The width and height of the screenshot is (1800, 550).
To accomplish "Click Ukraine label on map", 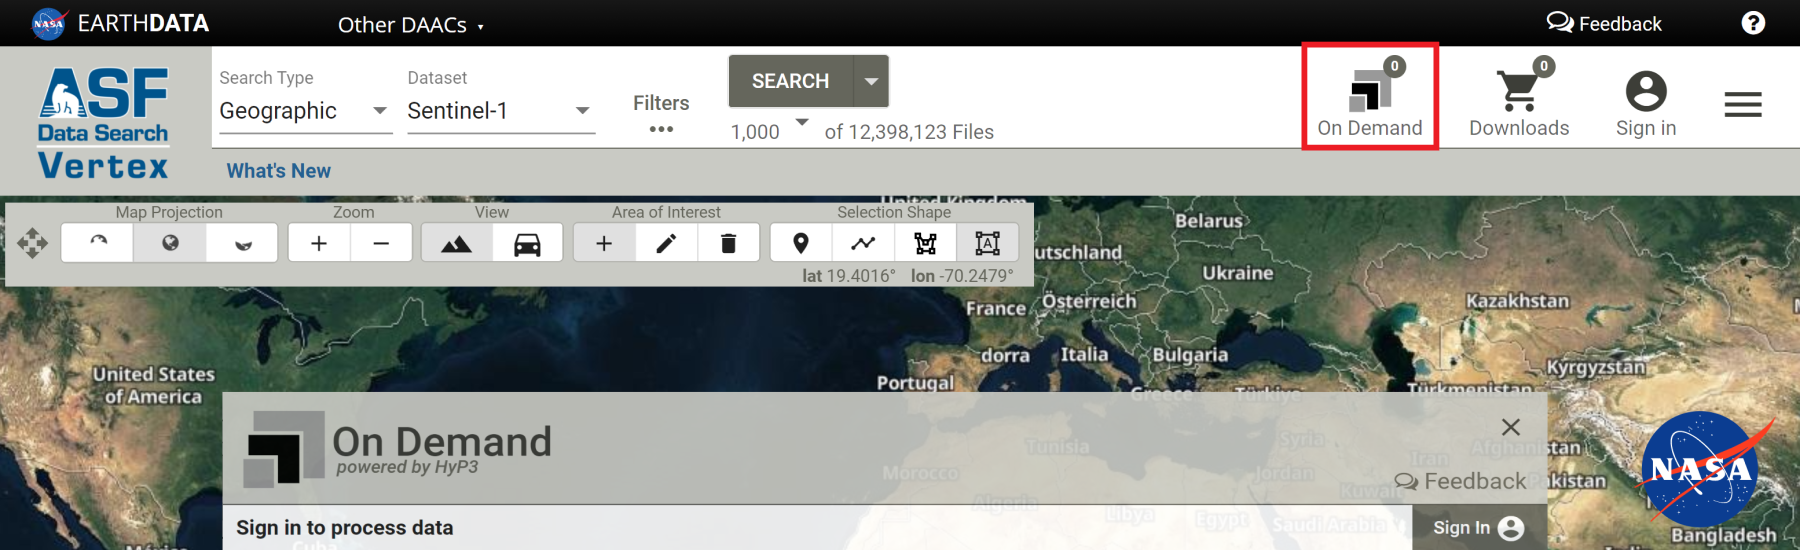I will 1237,273.
